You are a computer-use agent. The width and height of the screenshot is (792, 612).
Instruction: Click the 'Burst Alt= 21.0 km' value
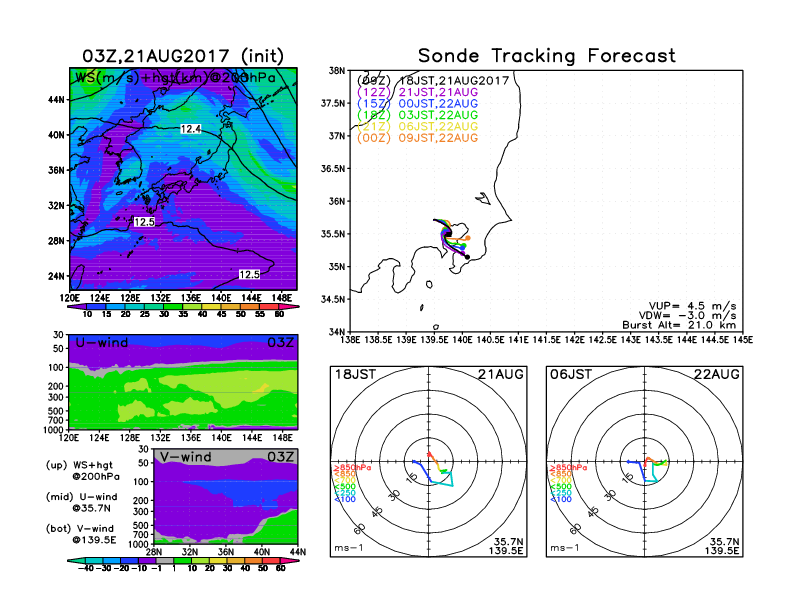(x=679, y=325)
